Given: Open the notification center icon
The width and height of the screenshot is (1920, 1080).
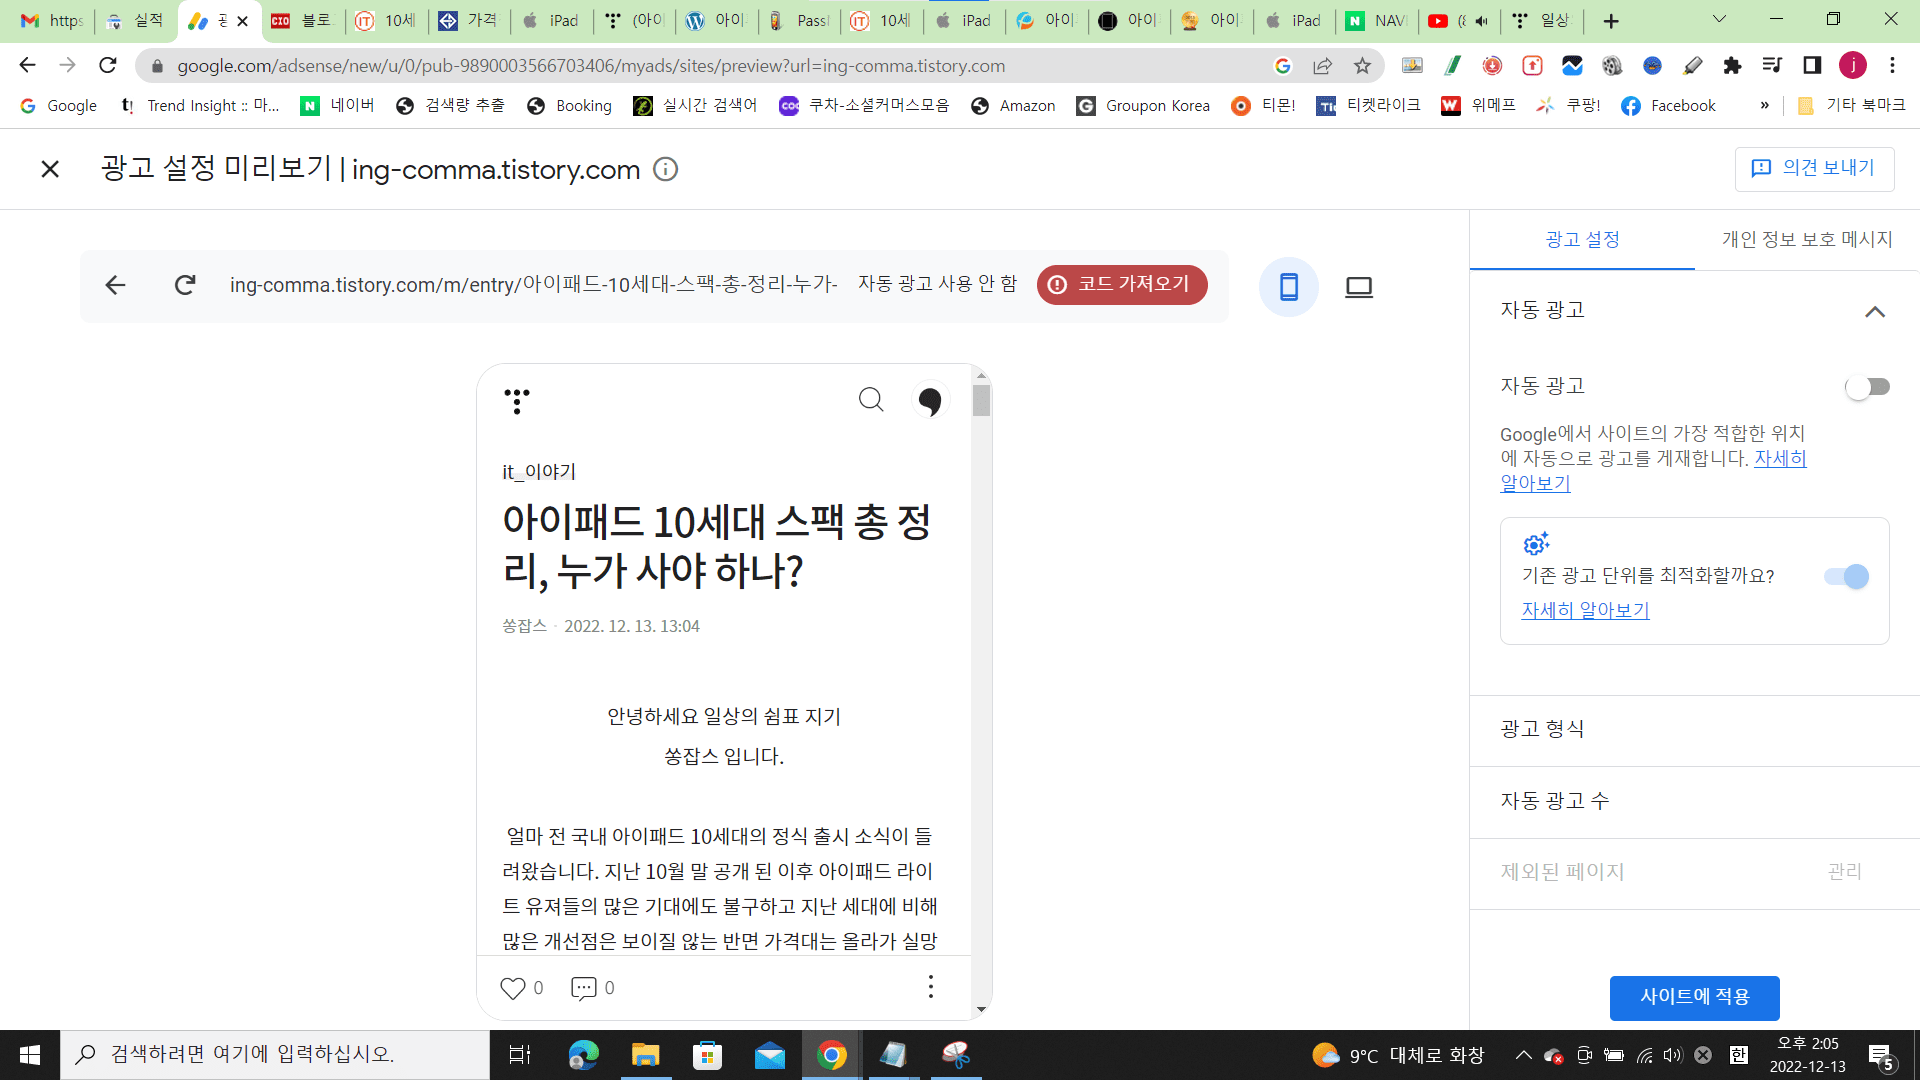Looking at the screenshot, I should point(1881,1056).
